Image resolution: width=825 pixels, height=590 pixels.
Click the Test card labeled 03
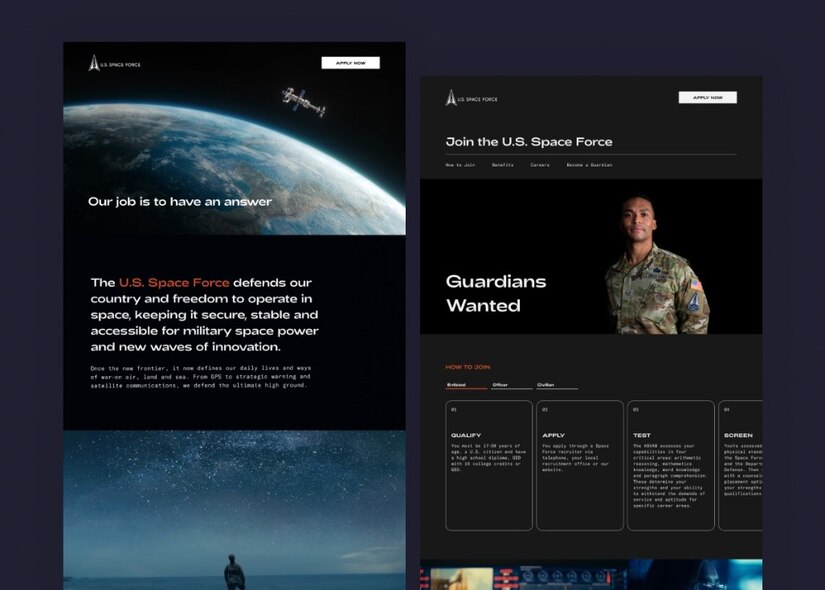(672, 465)
